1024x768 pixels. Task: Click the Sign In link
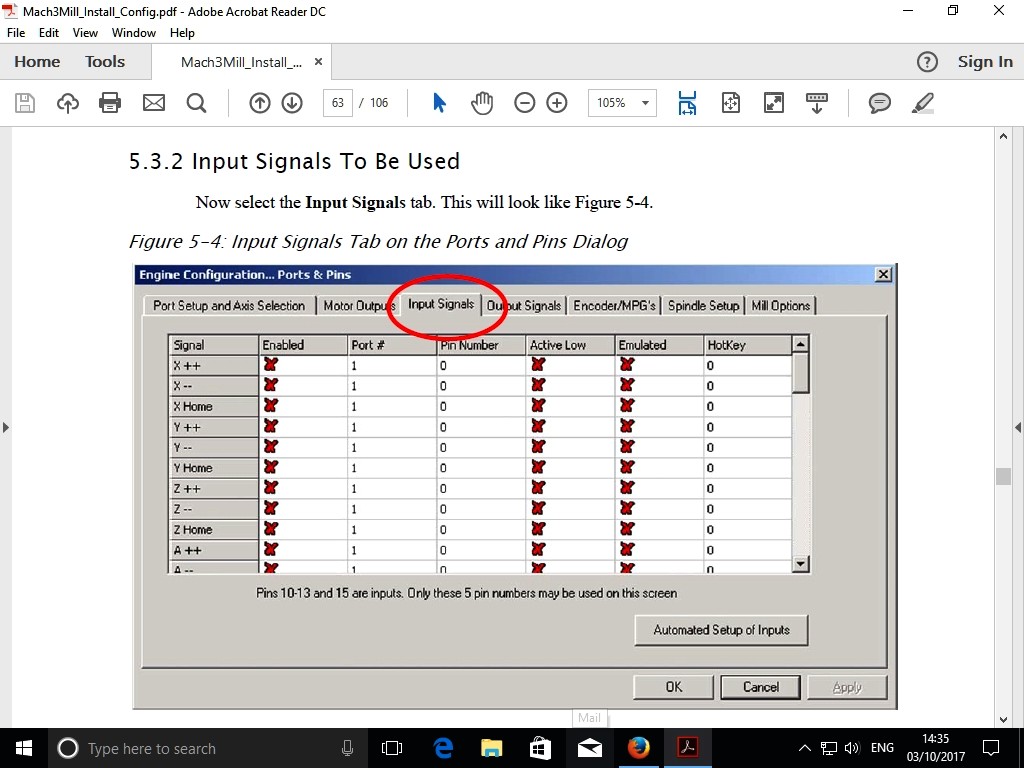pyautogui.click(x=984, y=62)
